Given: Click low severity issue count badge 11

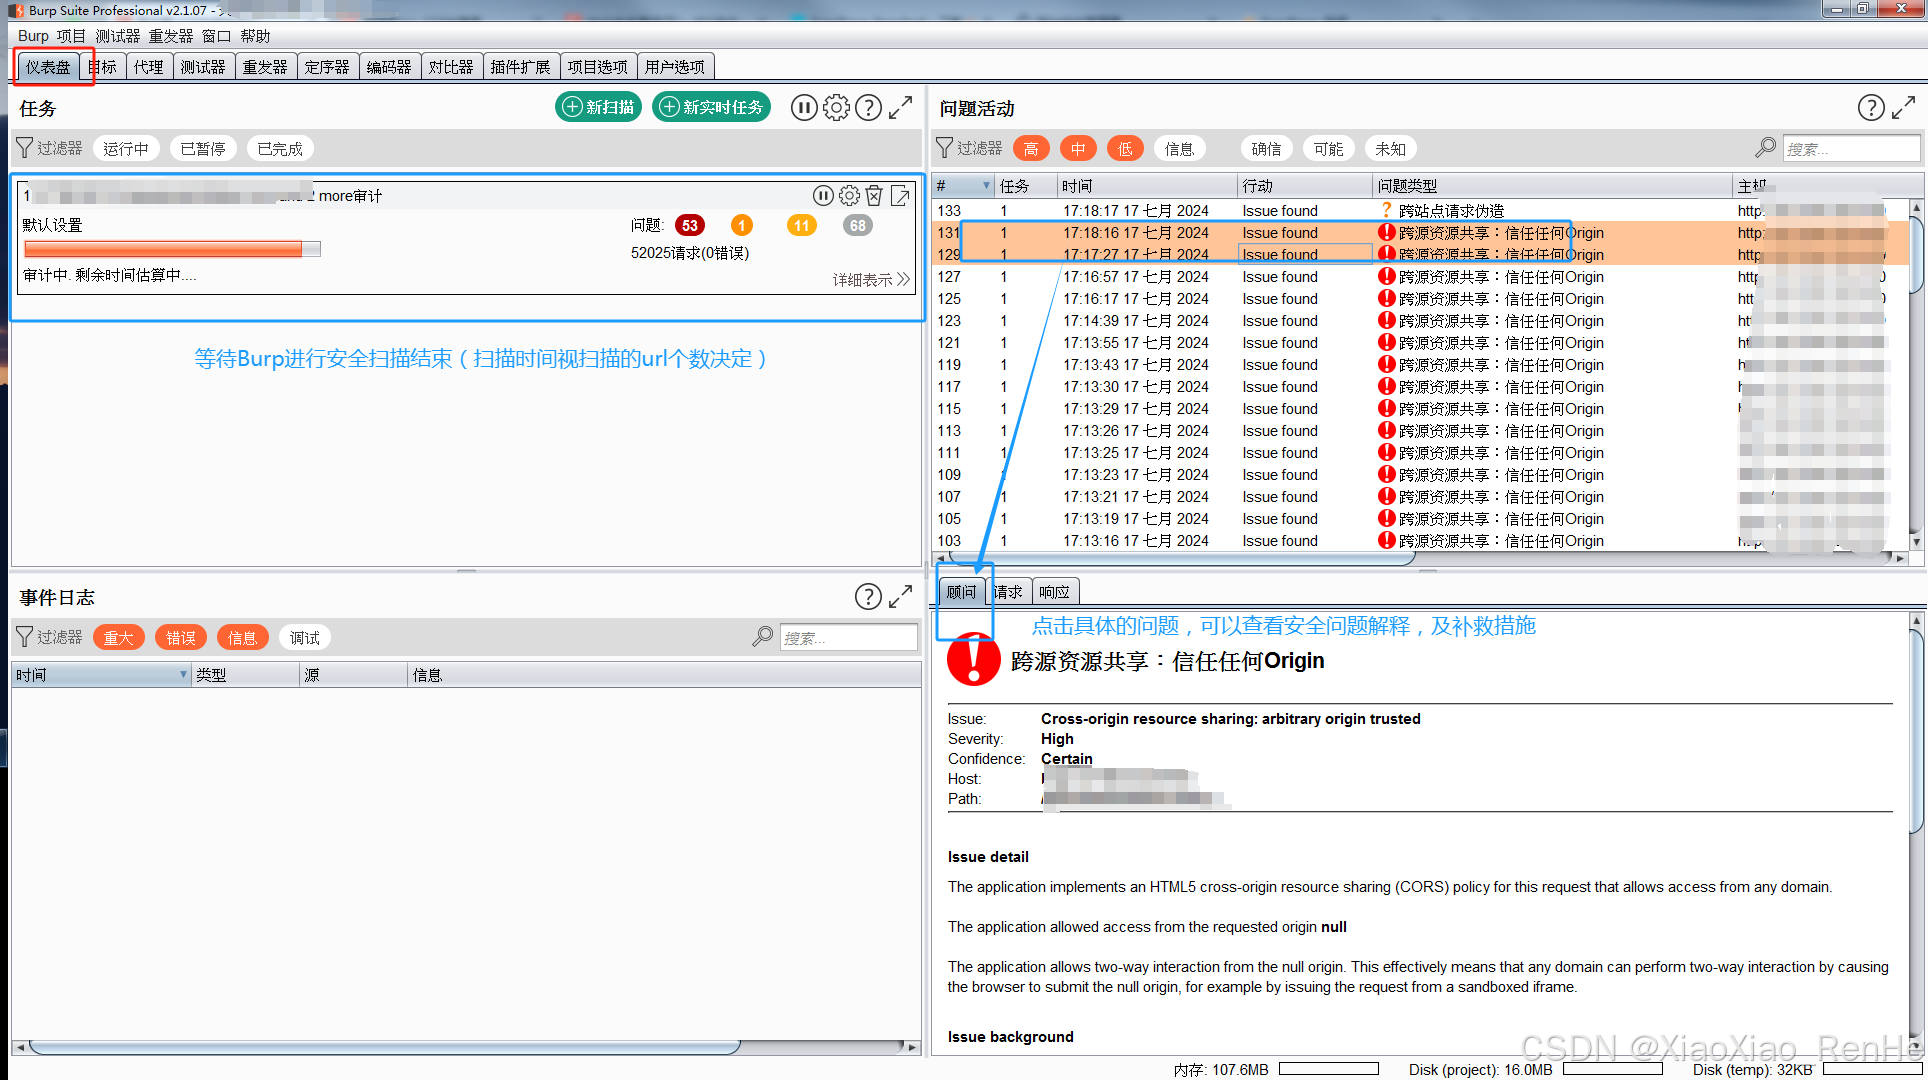Looking at the screenshot, I should pos(802,225).
